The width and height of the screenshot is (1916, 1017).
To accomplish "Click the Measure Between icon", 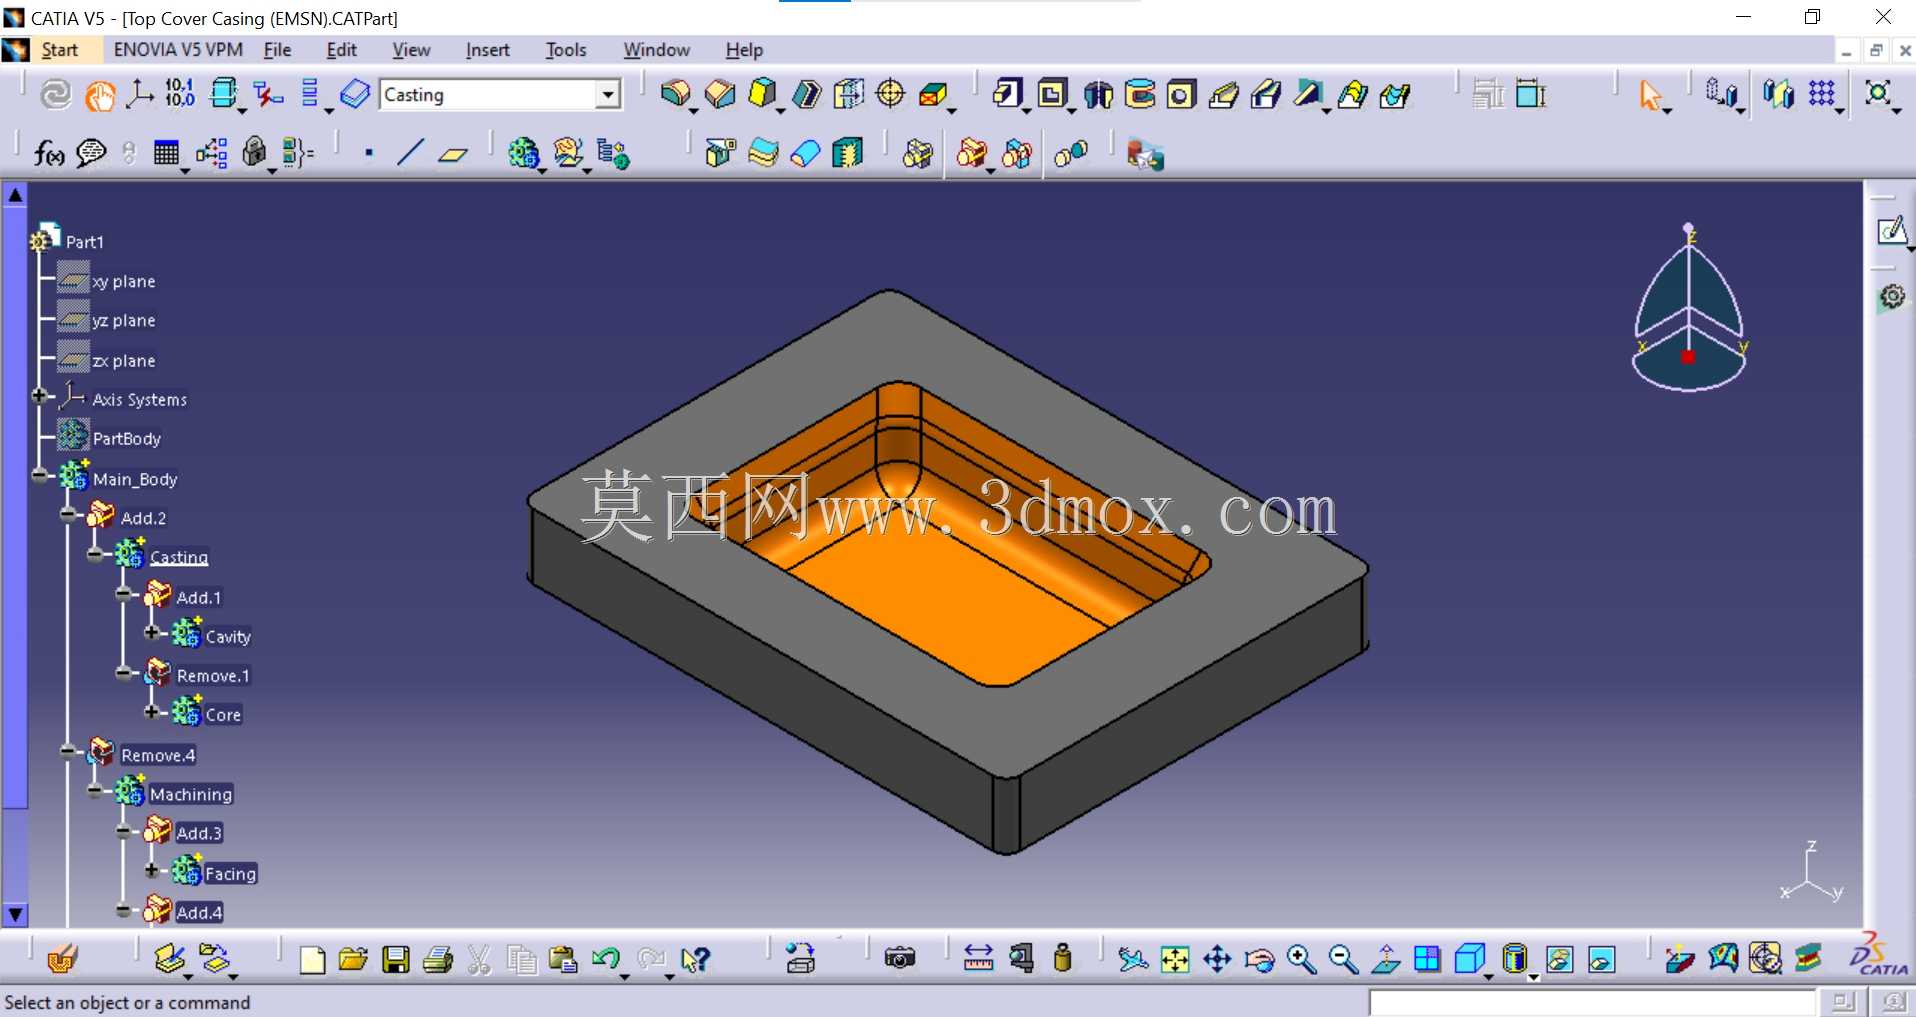I will coord(978,959).
